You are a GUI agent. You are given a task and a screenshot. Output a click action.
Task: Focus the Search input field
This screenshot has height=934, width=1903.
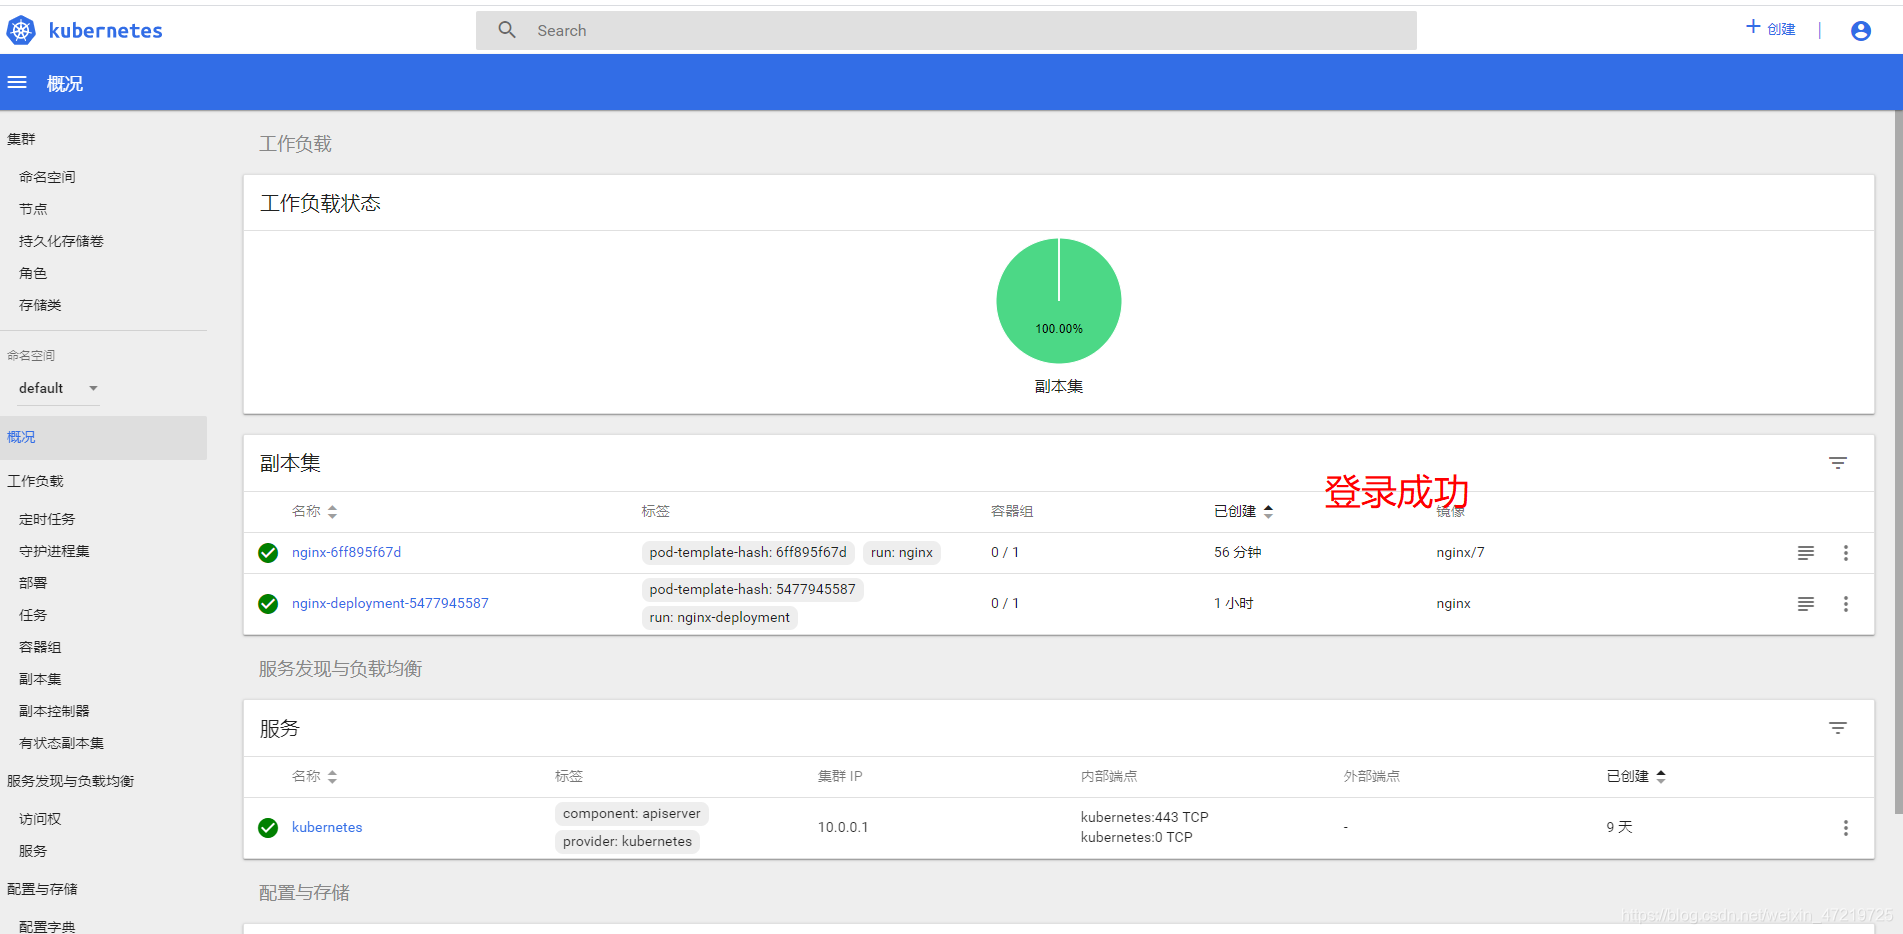pos(946,30)
